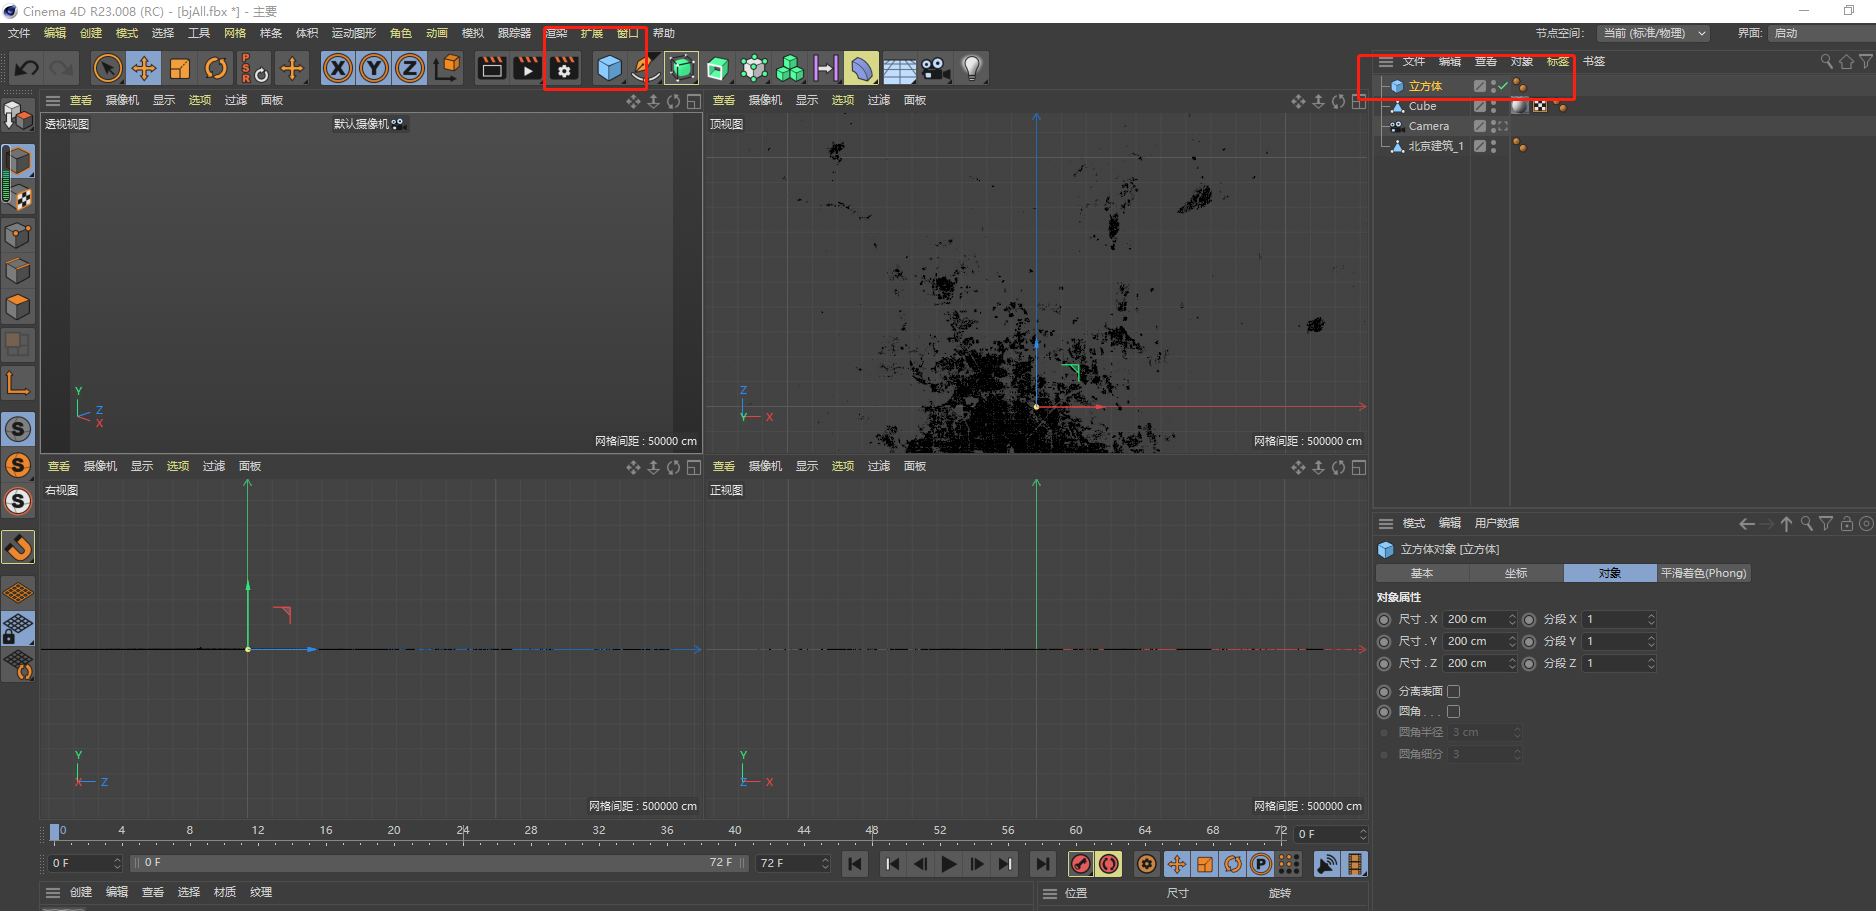Click the Spline pen tool icon

point(645,68)
